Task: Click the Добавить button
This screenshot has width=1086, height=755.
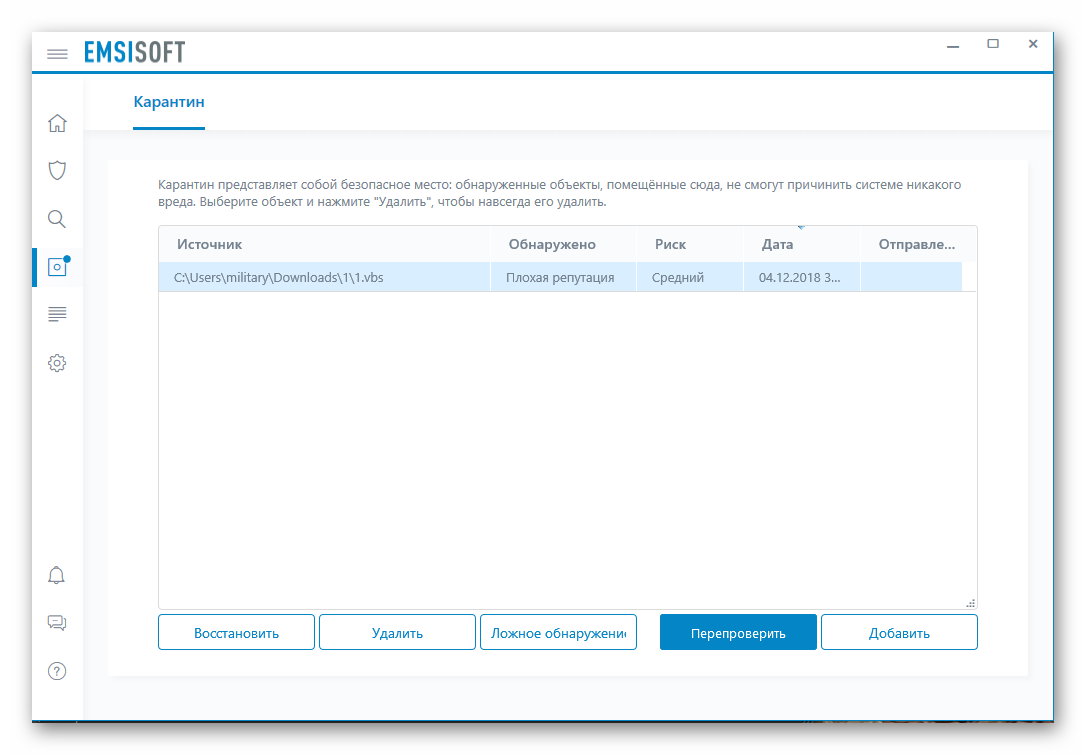Action: 899,632
